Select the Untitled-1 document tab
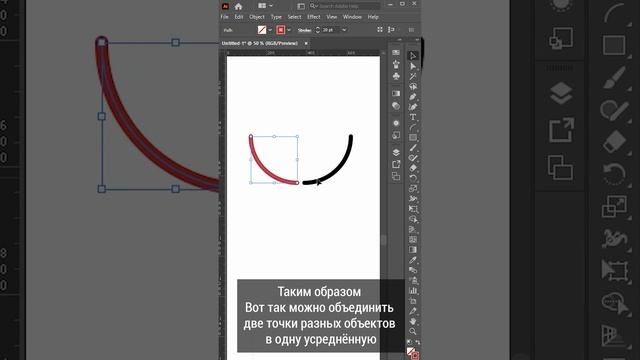Screen dimensions: 640x360 pos(260,43)
